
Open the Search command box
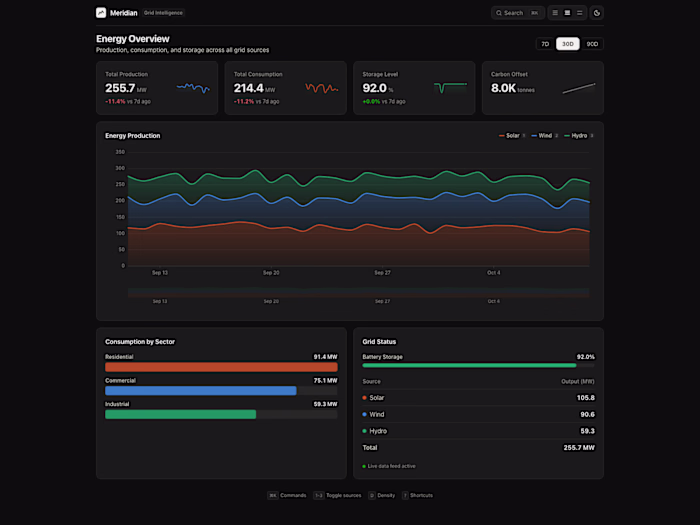coord(517,13)
